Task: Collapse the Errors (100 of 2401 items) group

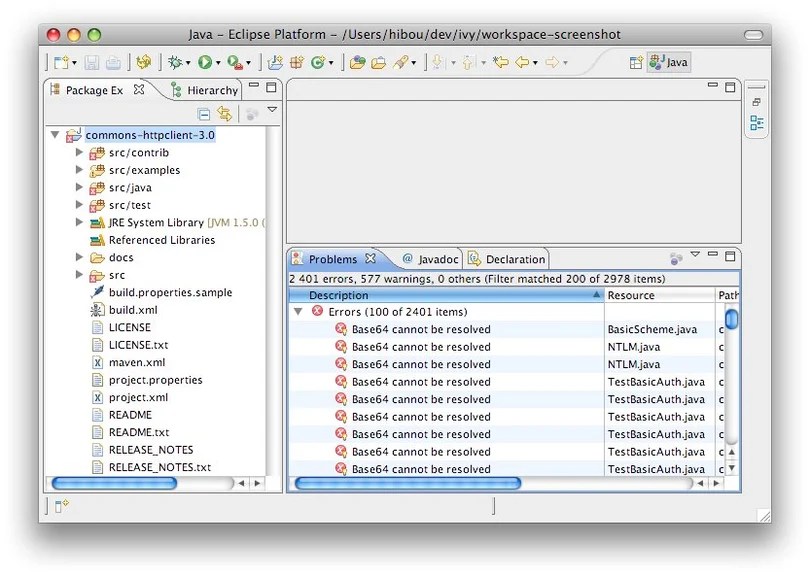Action: point(298,312)
